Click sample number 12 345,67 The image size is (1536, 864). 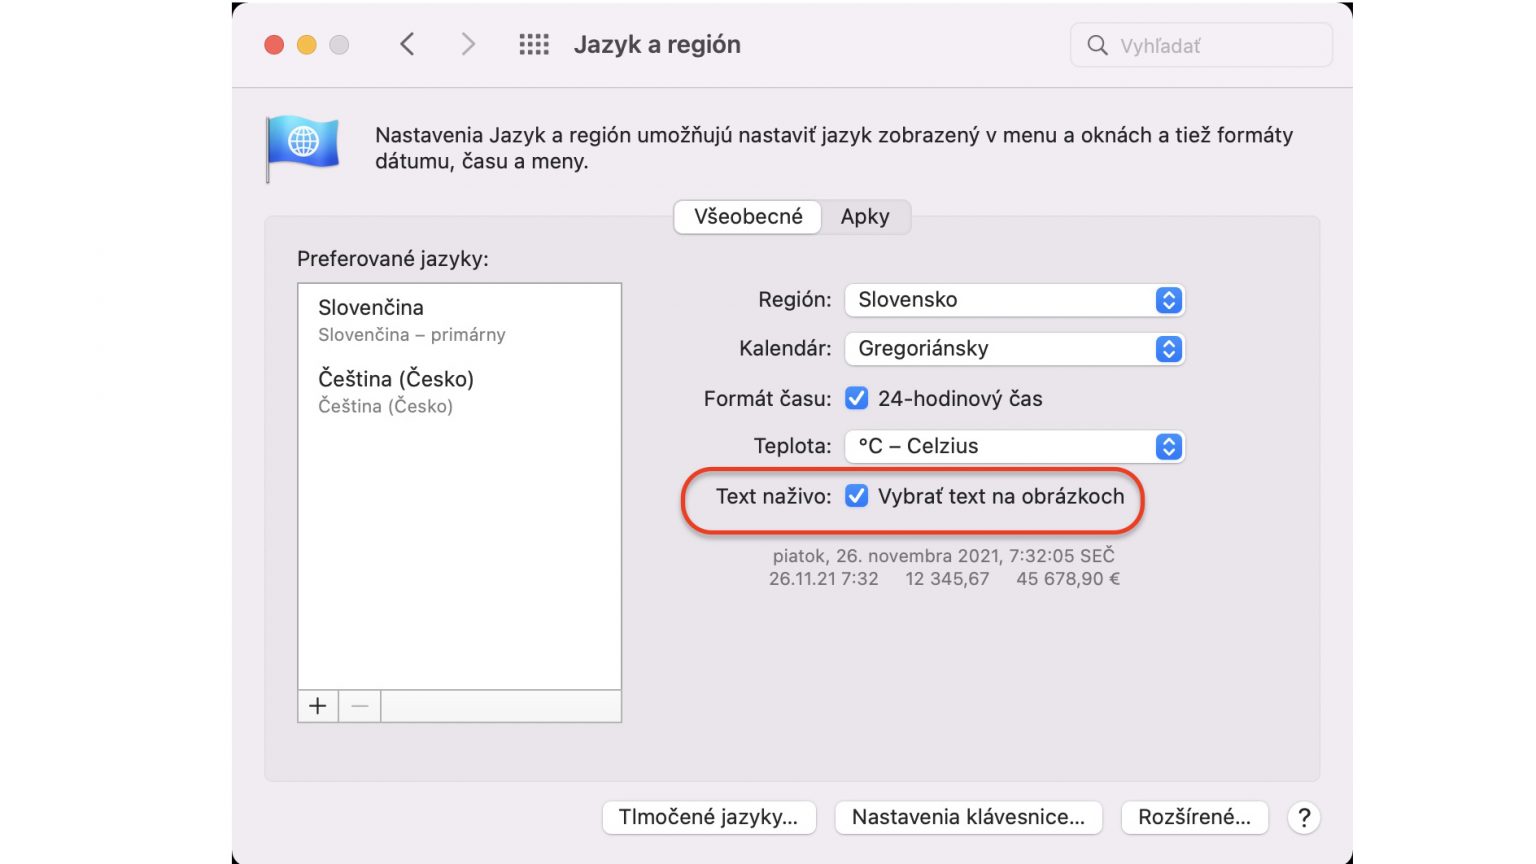[x=947, y=579]
